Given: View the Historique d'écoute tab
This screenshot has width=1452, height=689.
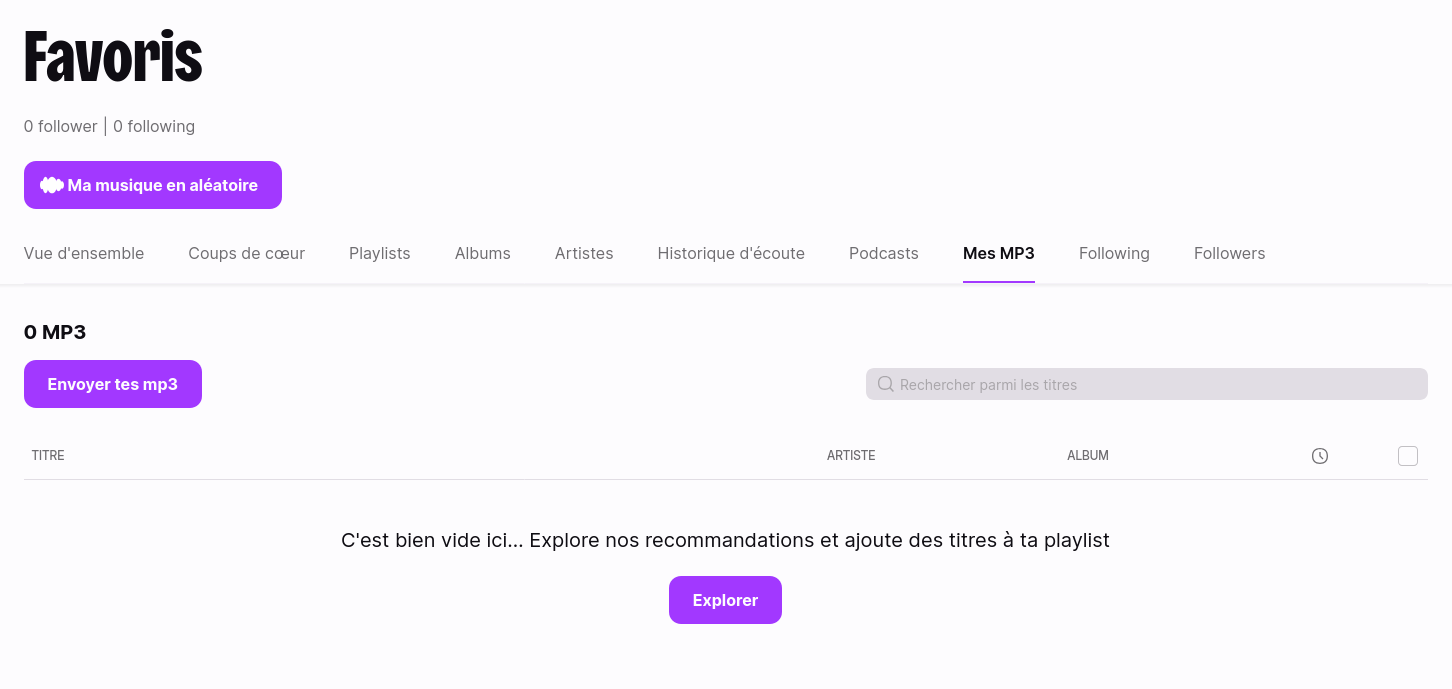Looking at the screenshot, I should [x=731, y=253].
